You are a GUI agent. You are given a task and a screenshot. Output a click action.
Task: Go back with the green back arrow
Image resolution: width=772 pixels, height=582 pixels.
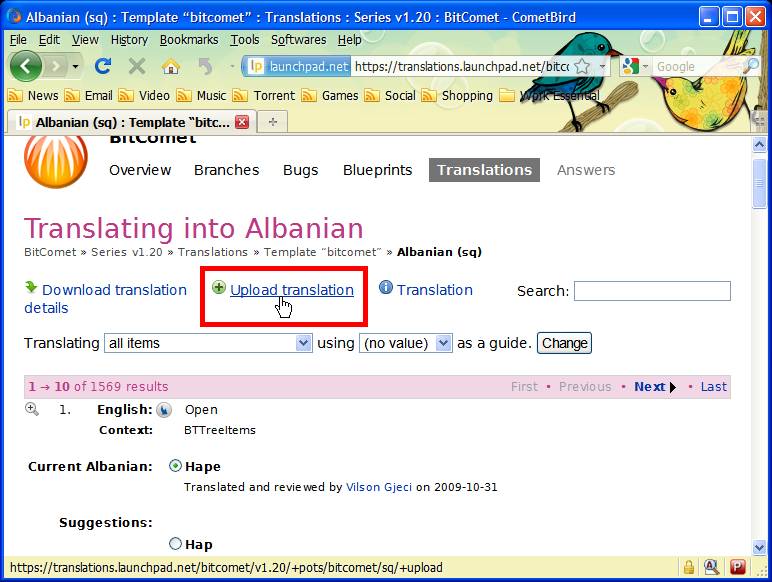coord(26,65)
